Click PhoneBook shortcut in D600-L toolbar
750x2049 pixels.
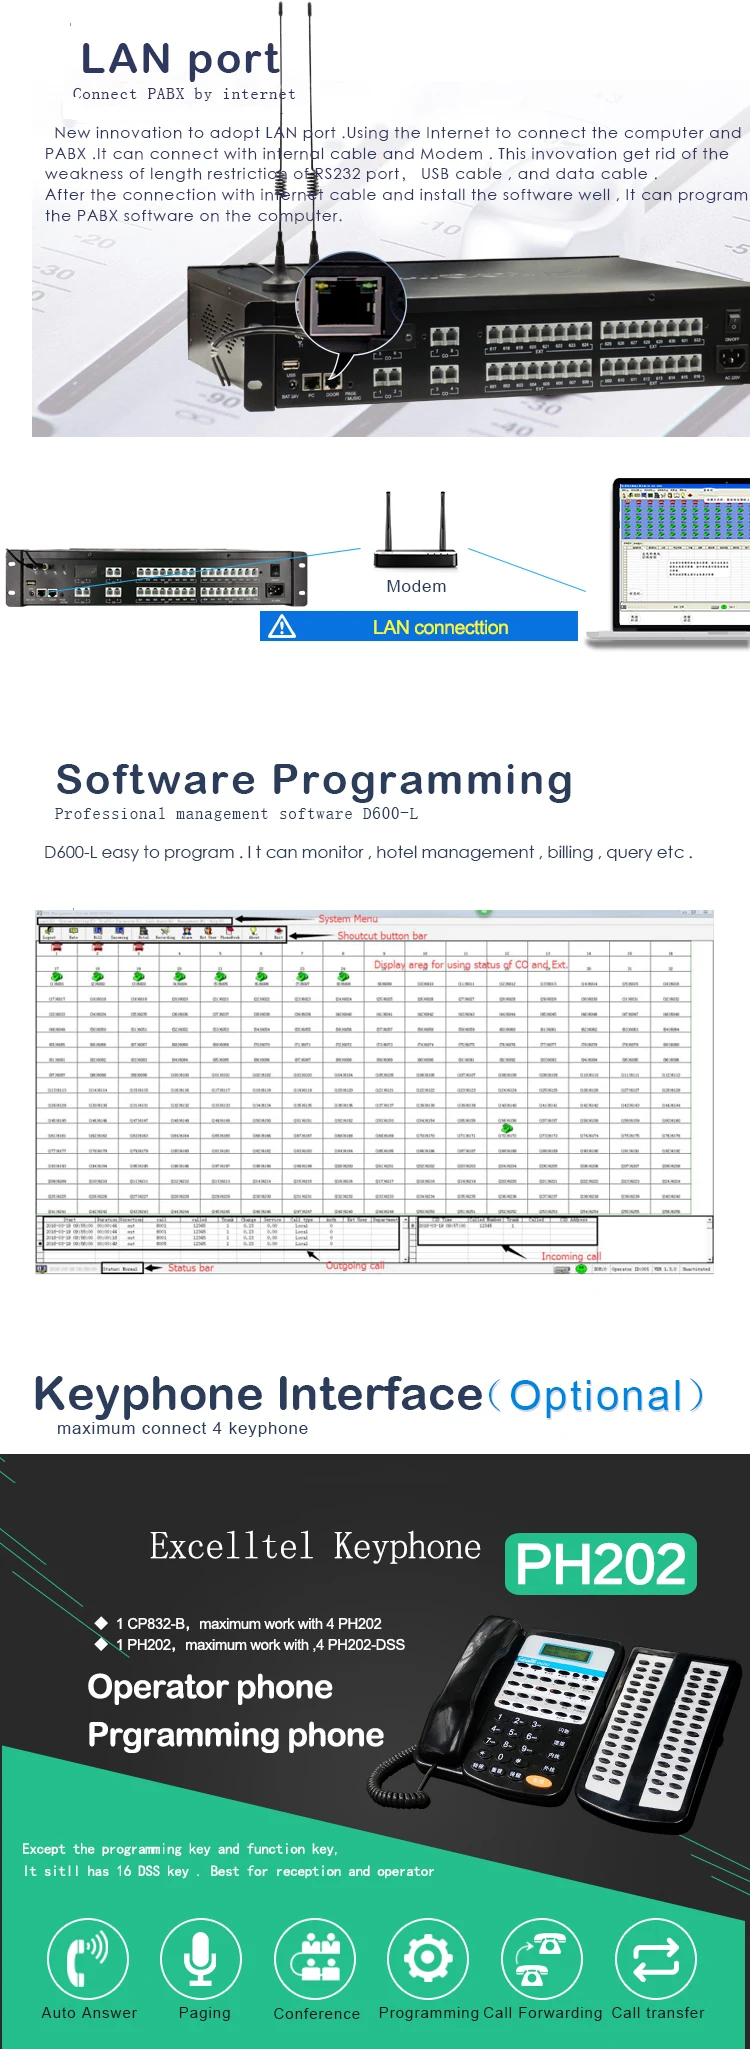[x=230, y=933]
